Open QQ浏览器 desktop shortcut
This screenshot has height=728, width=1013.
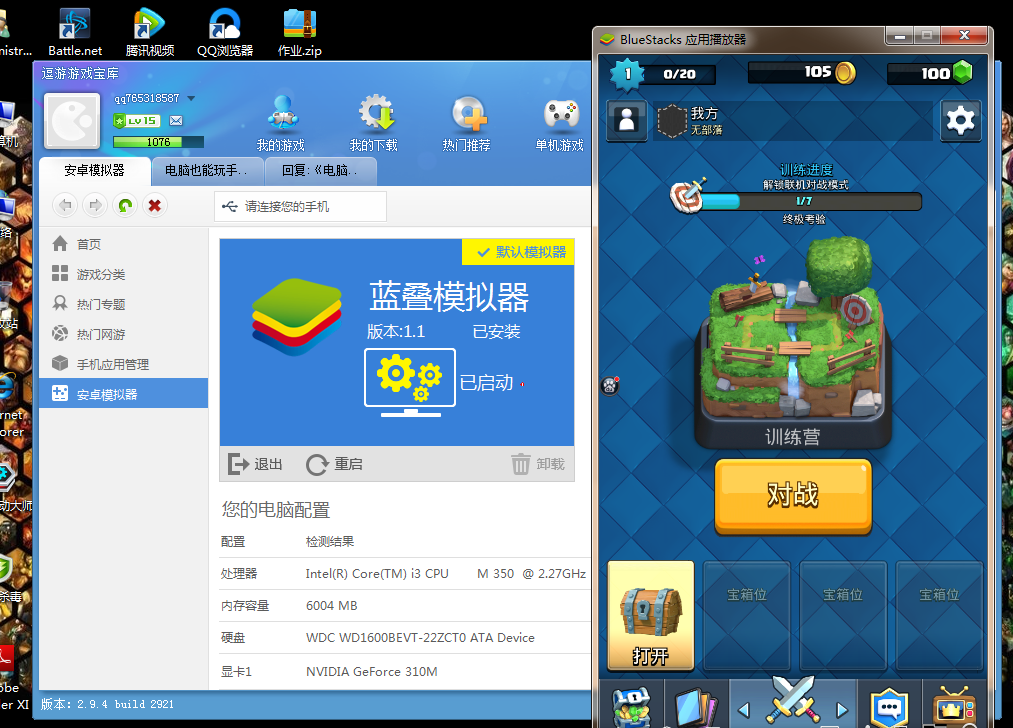(224, 32)
